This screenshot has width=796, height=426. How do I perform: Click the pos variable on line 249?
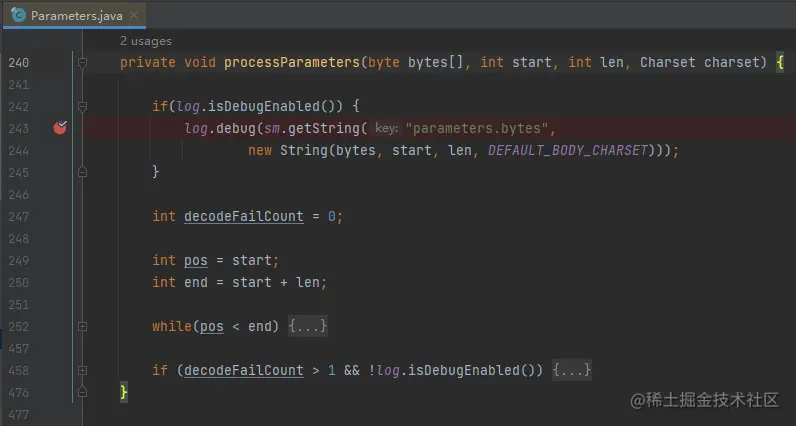[x=195, y=260]
